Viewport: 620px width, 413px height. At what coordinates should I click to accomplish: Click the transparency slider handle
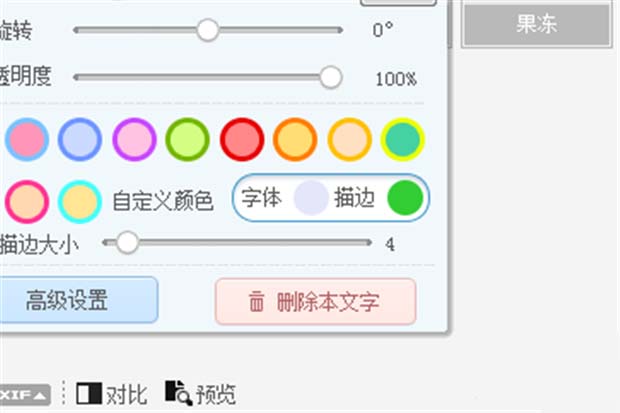pos(330,77)
